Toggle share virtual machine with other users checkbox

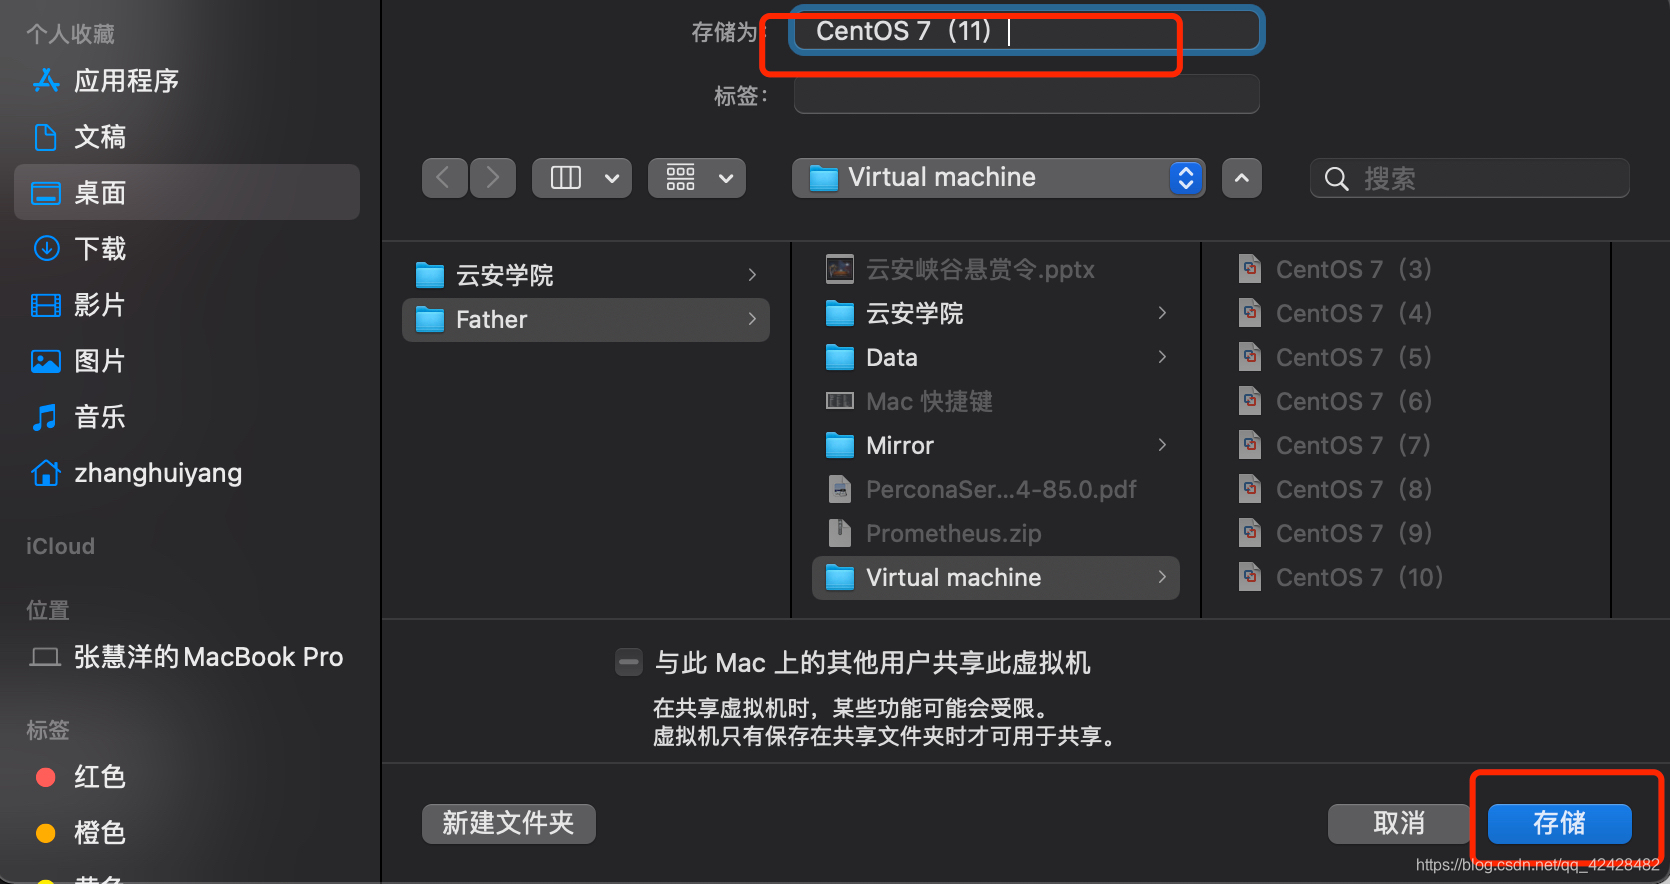(629, 662)
